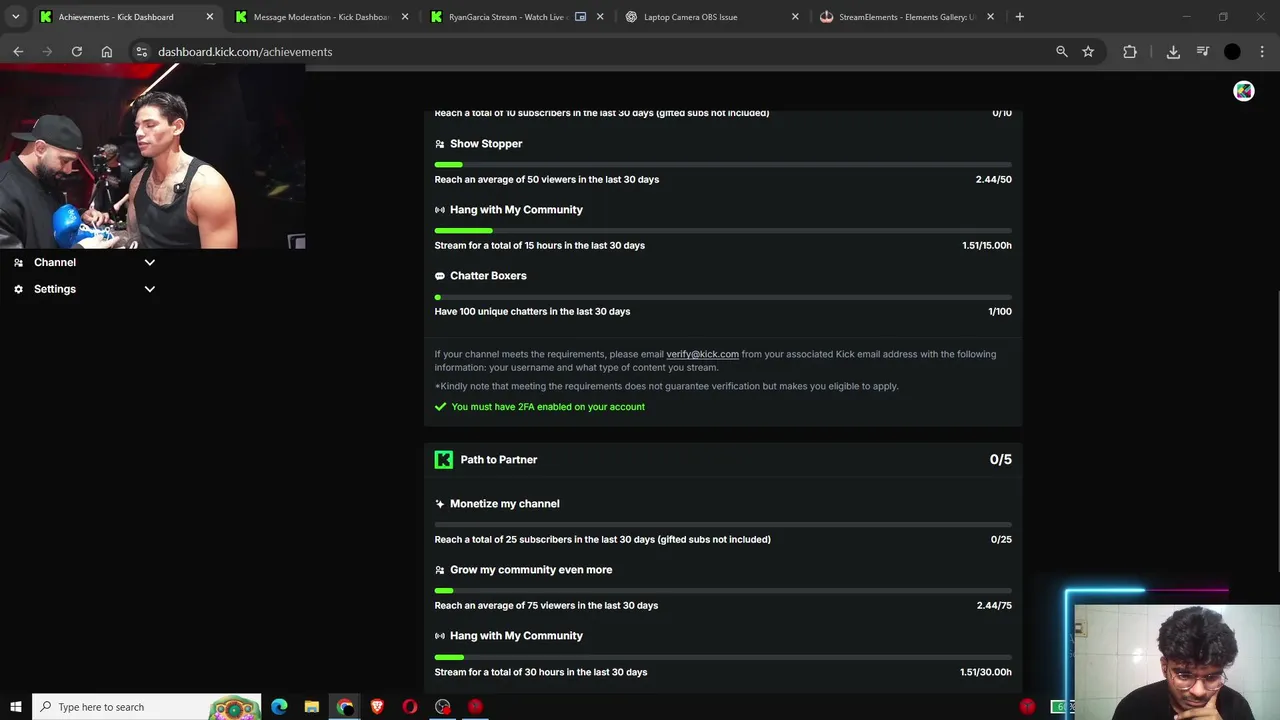Click the Show Stopper progress bar
1280x720 pixels.
tap(722, 164)
